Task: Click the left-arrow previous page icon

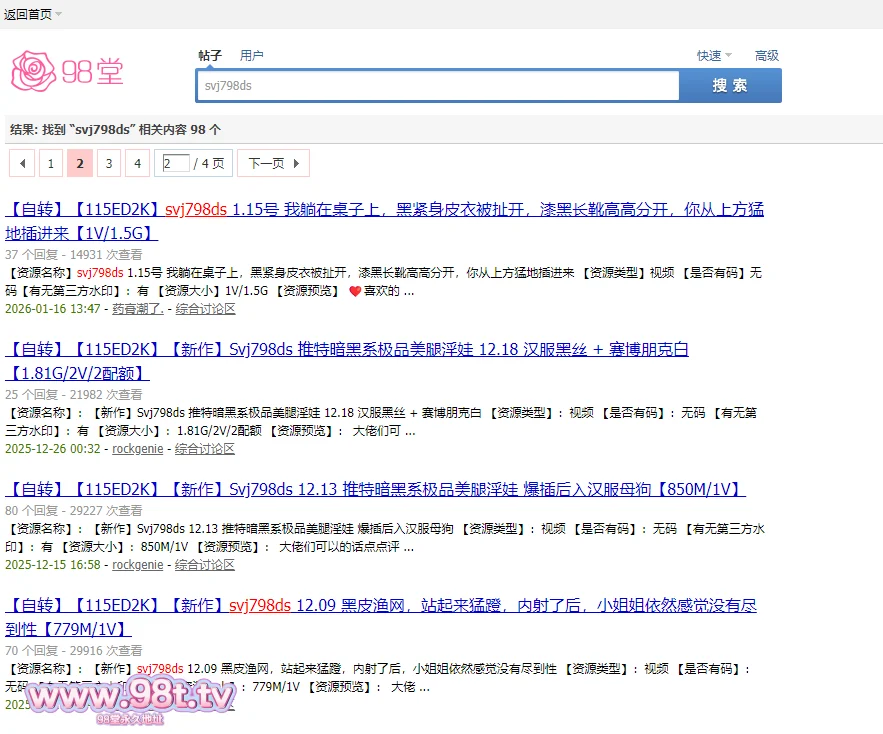Action: tap(22, 162)
